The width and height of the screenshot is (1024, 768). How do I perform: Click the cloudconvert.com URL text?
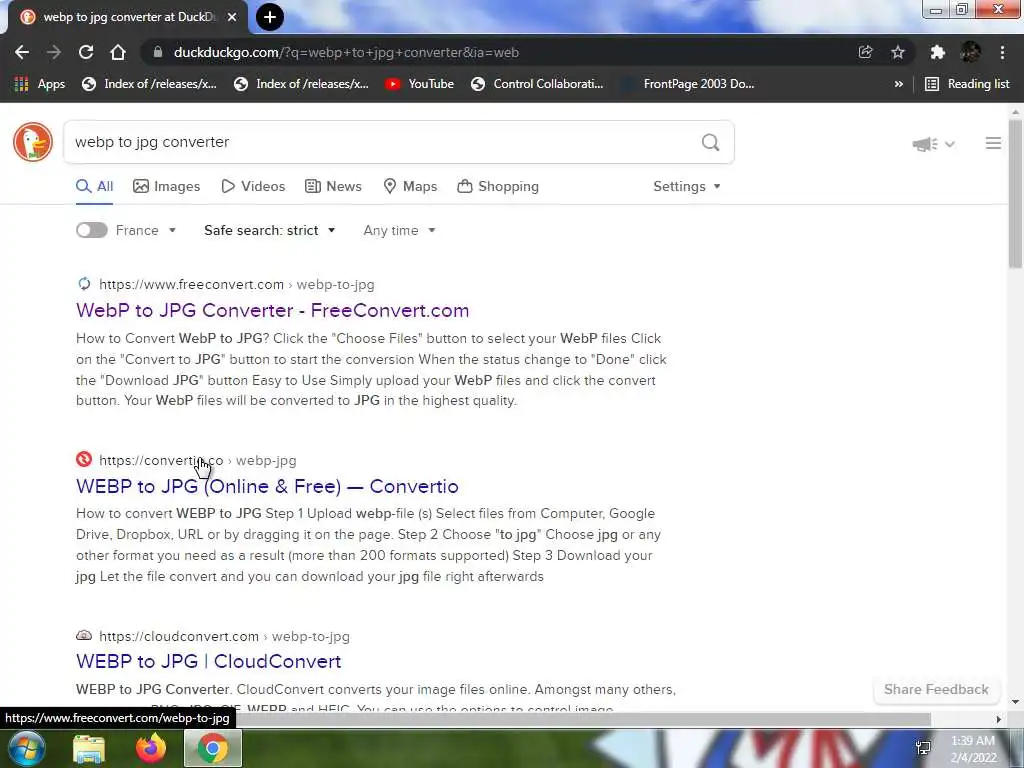[179, 636]
